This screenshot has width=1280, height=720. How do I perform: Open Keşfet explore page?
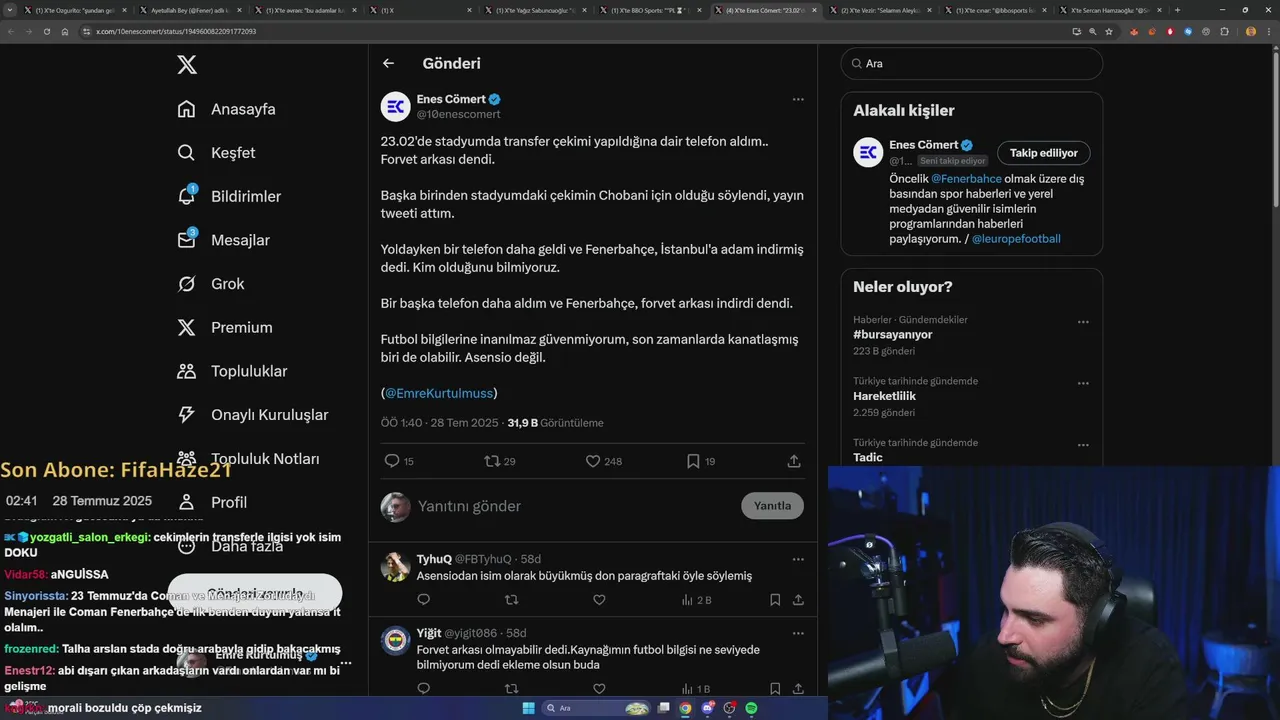click(233, 153)
